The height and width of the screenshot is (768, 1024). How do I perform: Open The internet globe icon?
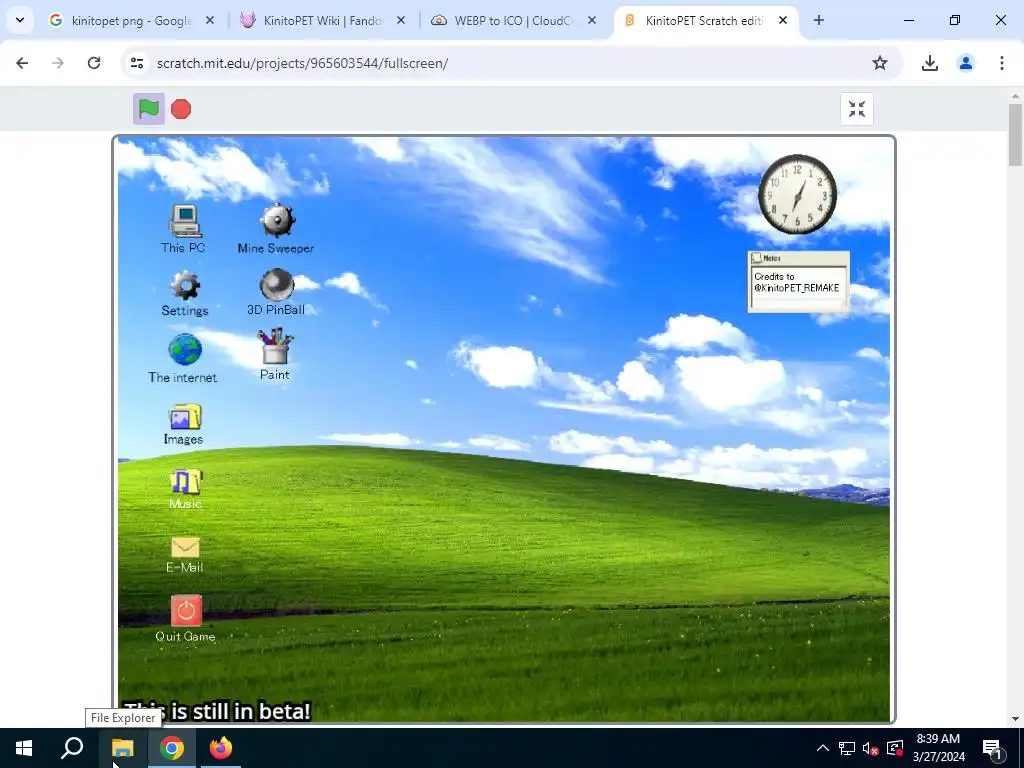point(184,359)
